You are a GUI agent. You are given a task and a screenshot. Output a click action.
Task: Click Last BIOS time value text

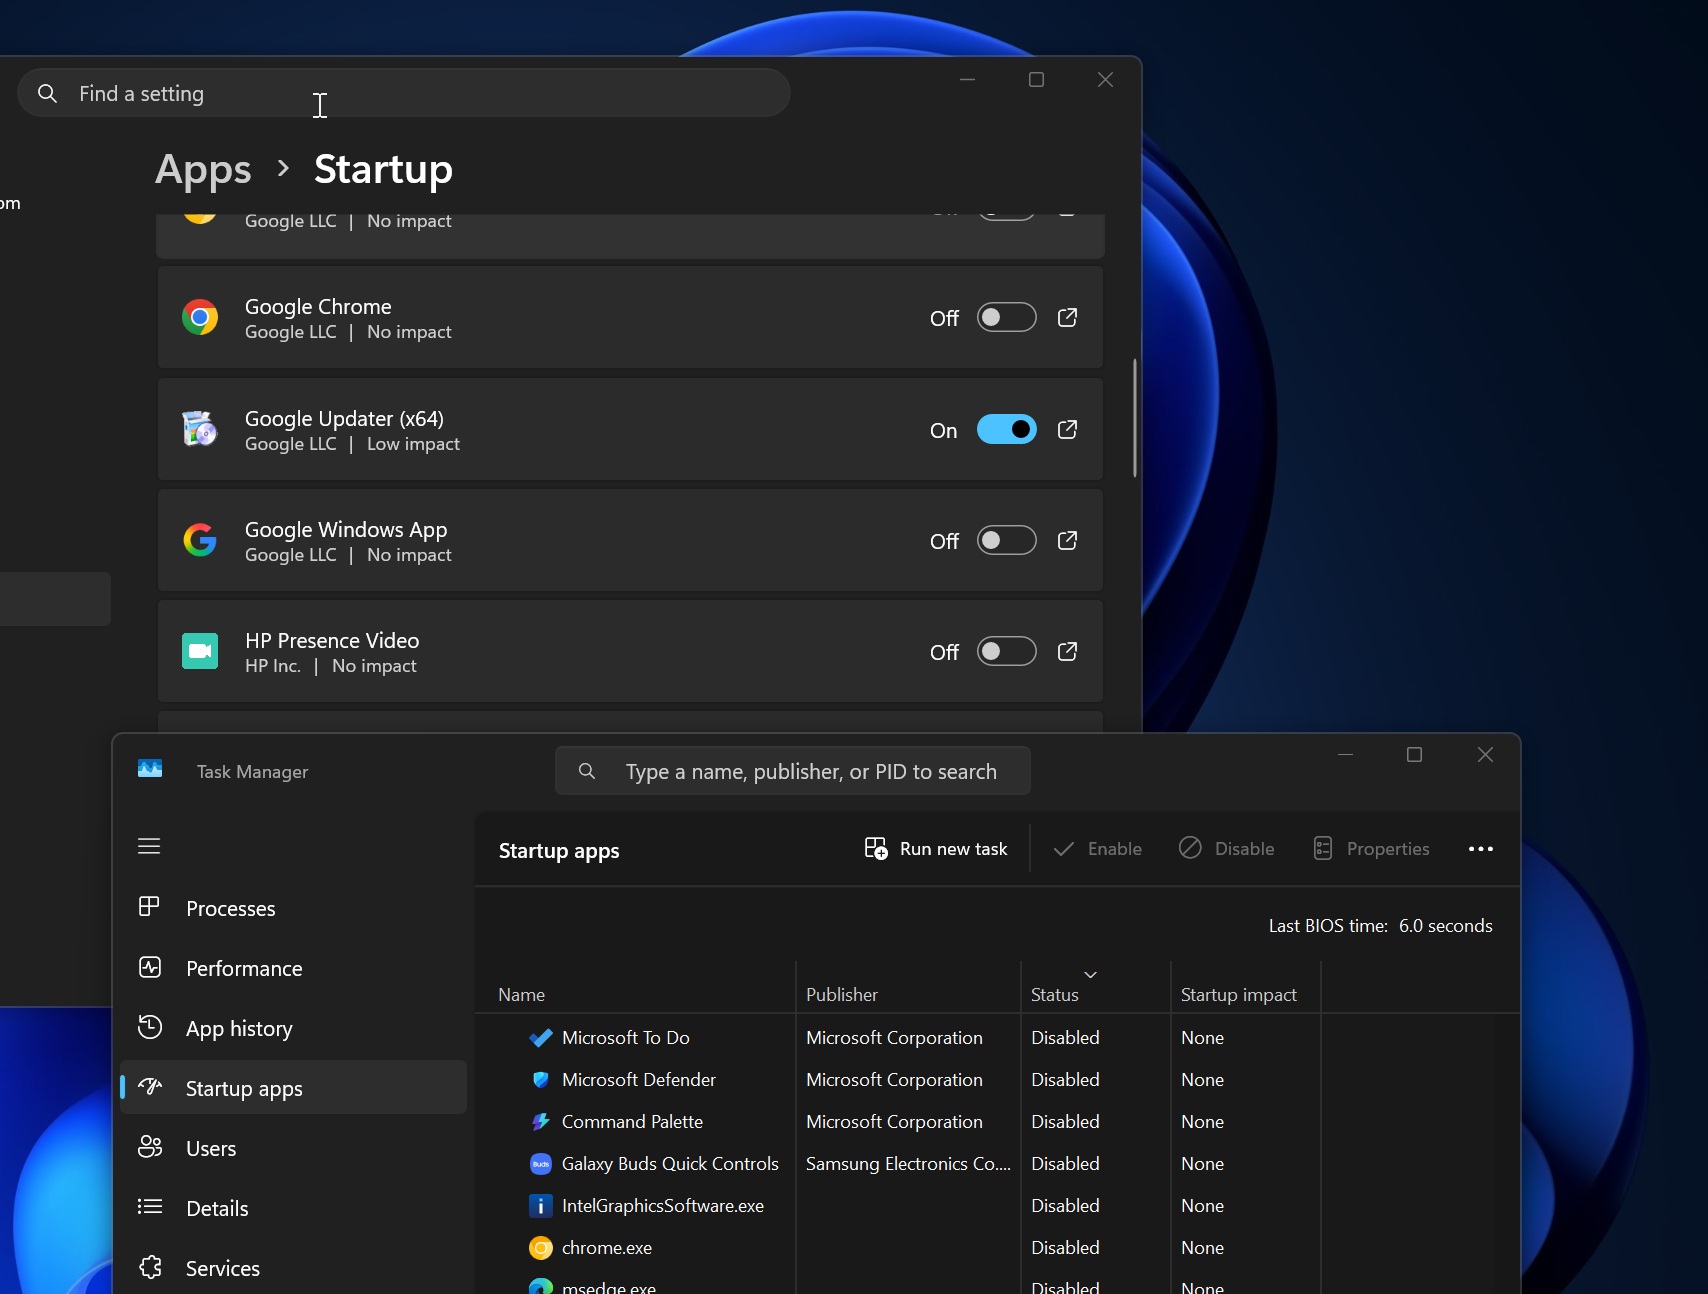coord(1446,926)
